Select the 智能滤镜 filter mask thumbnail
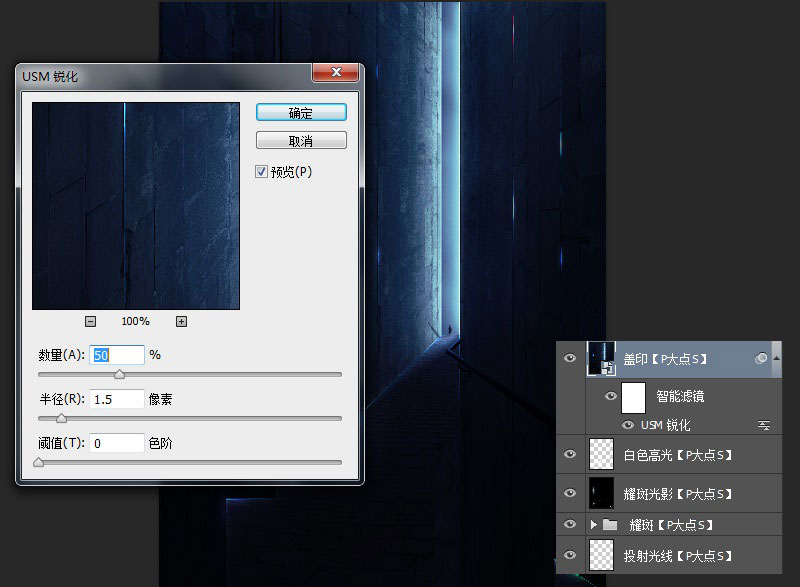This screenshot has width=800, height=587. pyautogui.click(x=633, y=397)
